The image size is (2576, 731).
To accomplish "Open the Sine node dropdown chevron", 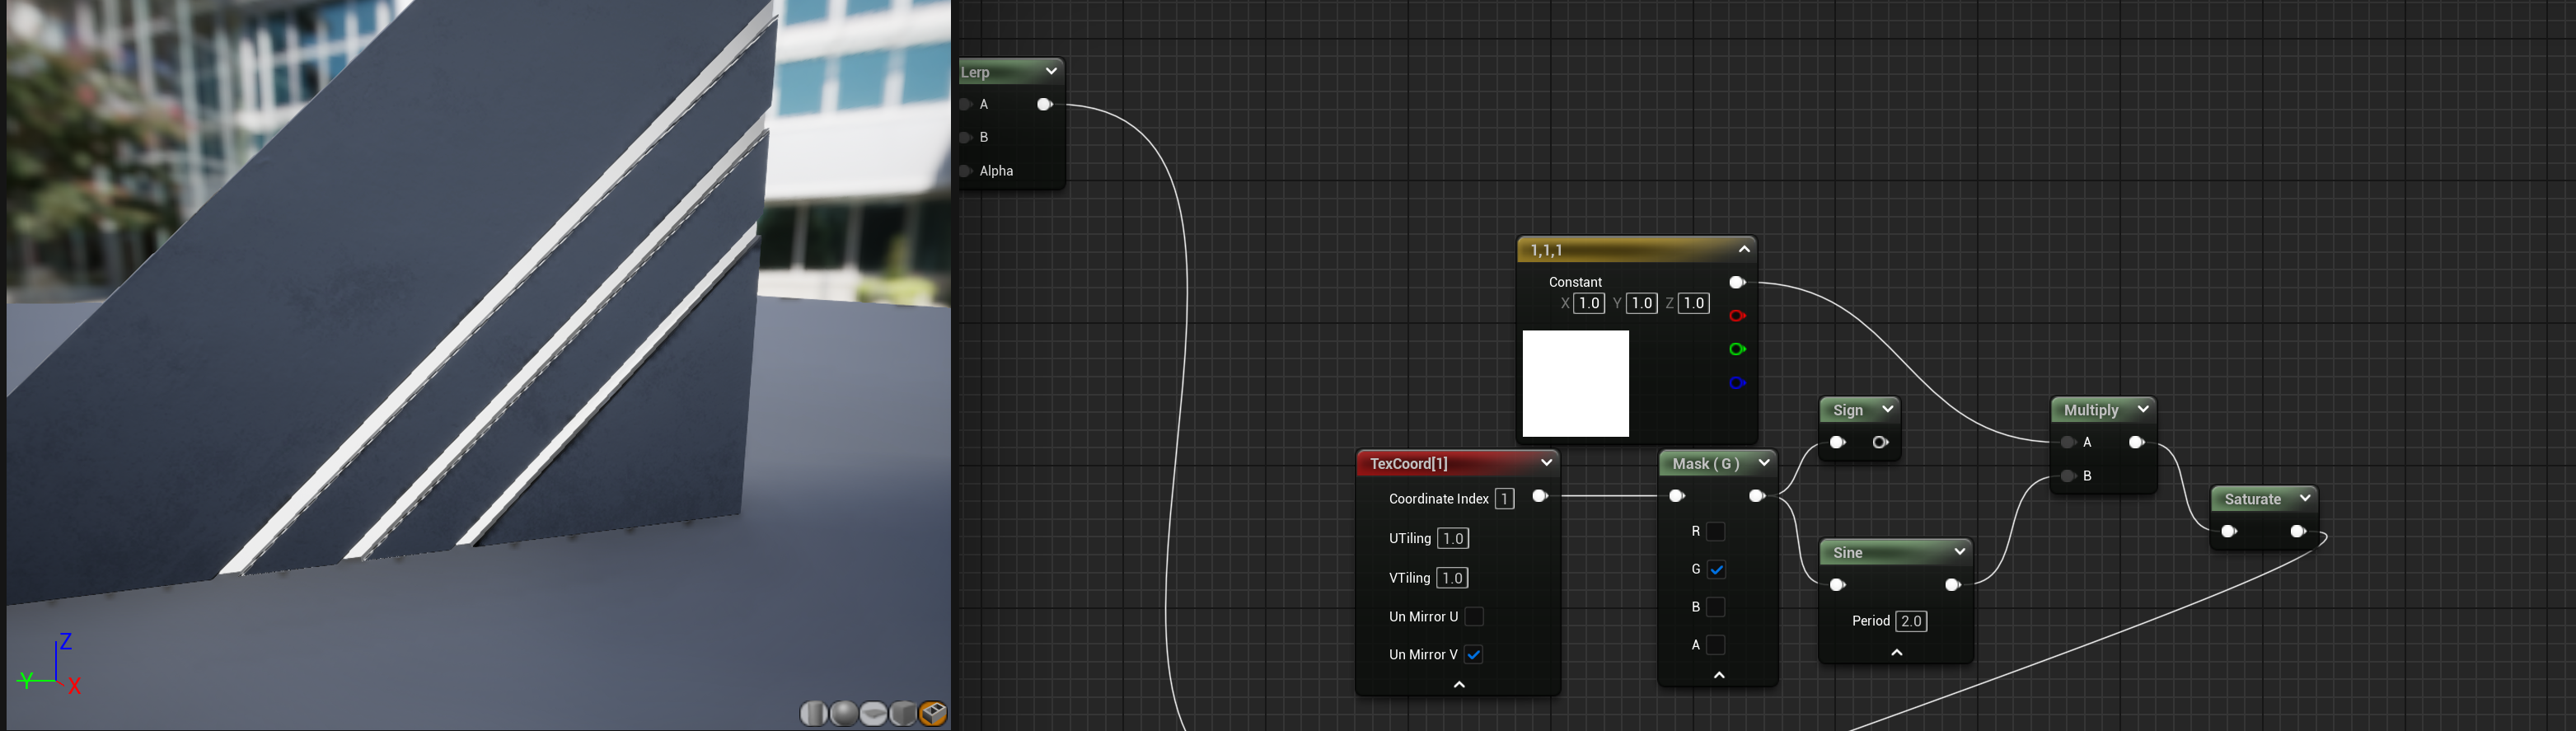I will tap(1960, 551).
